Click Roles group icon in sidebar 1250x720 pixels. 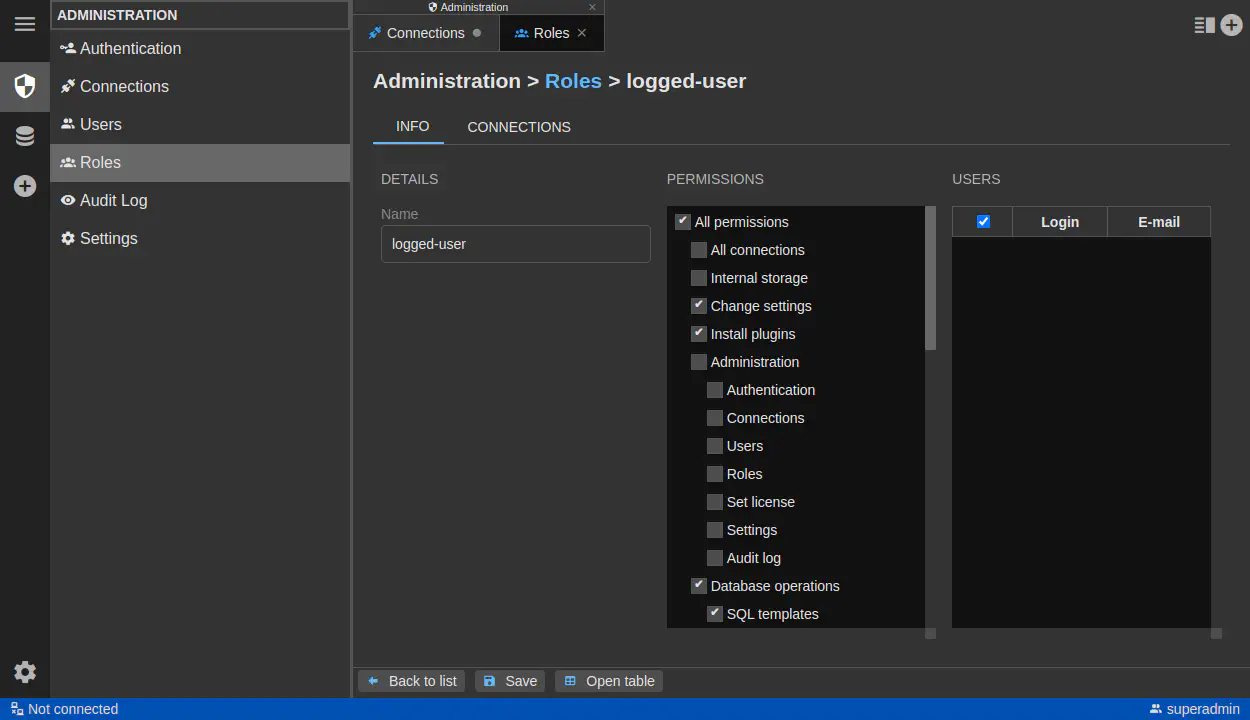point(68,162)
